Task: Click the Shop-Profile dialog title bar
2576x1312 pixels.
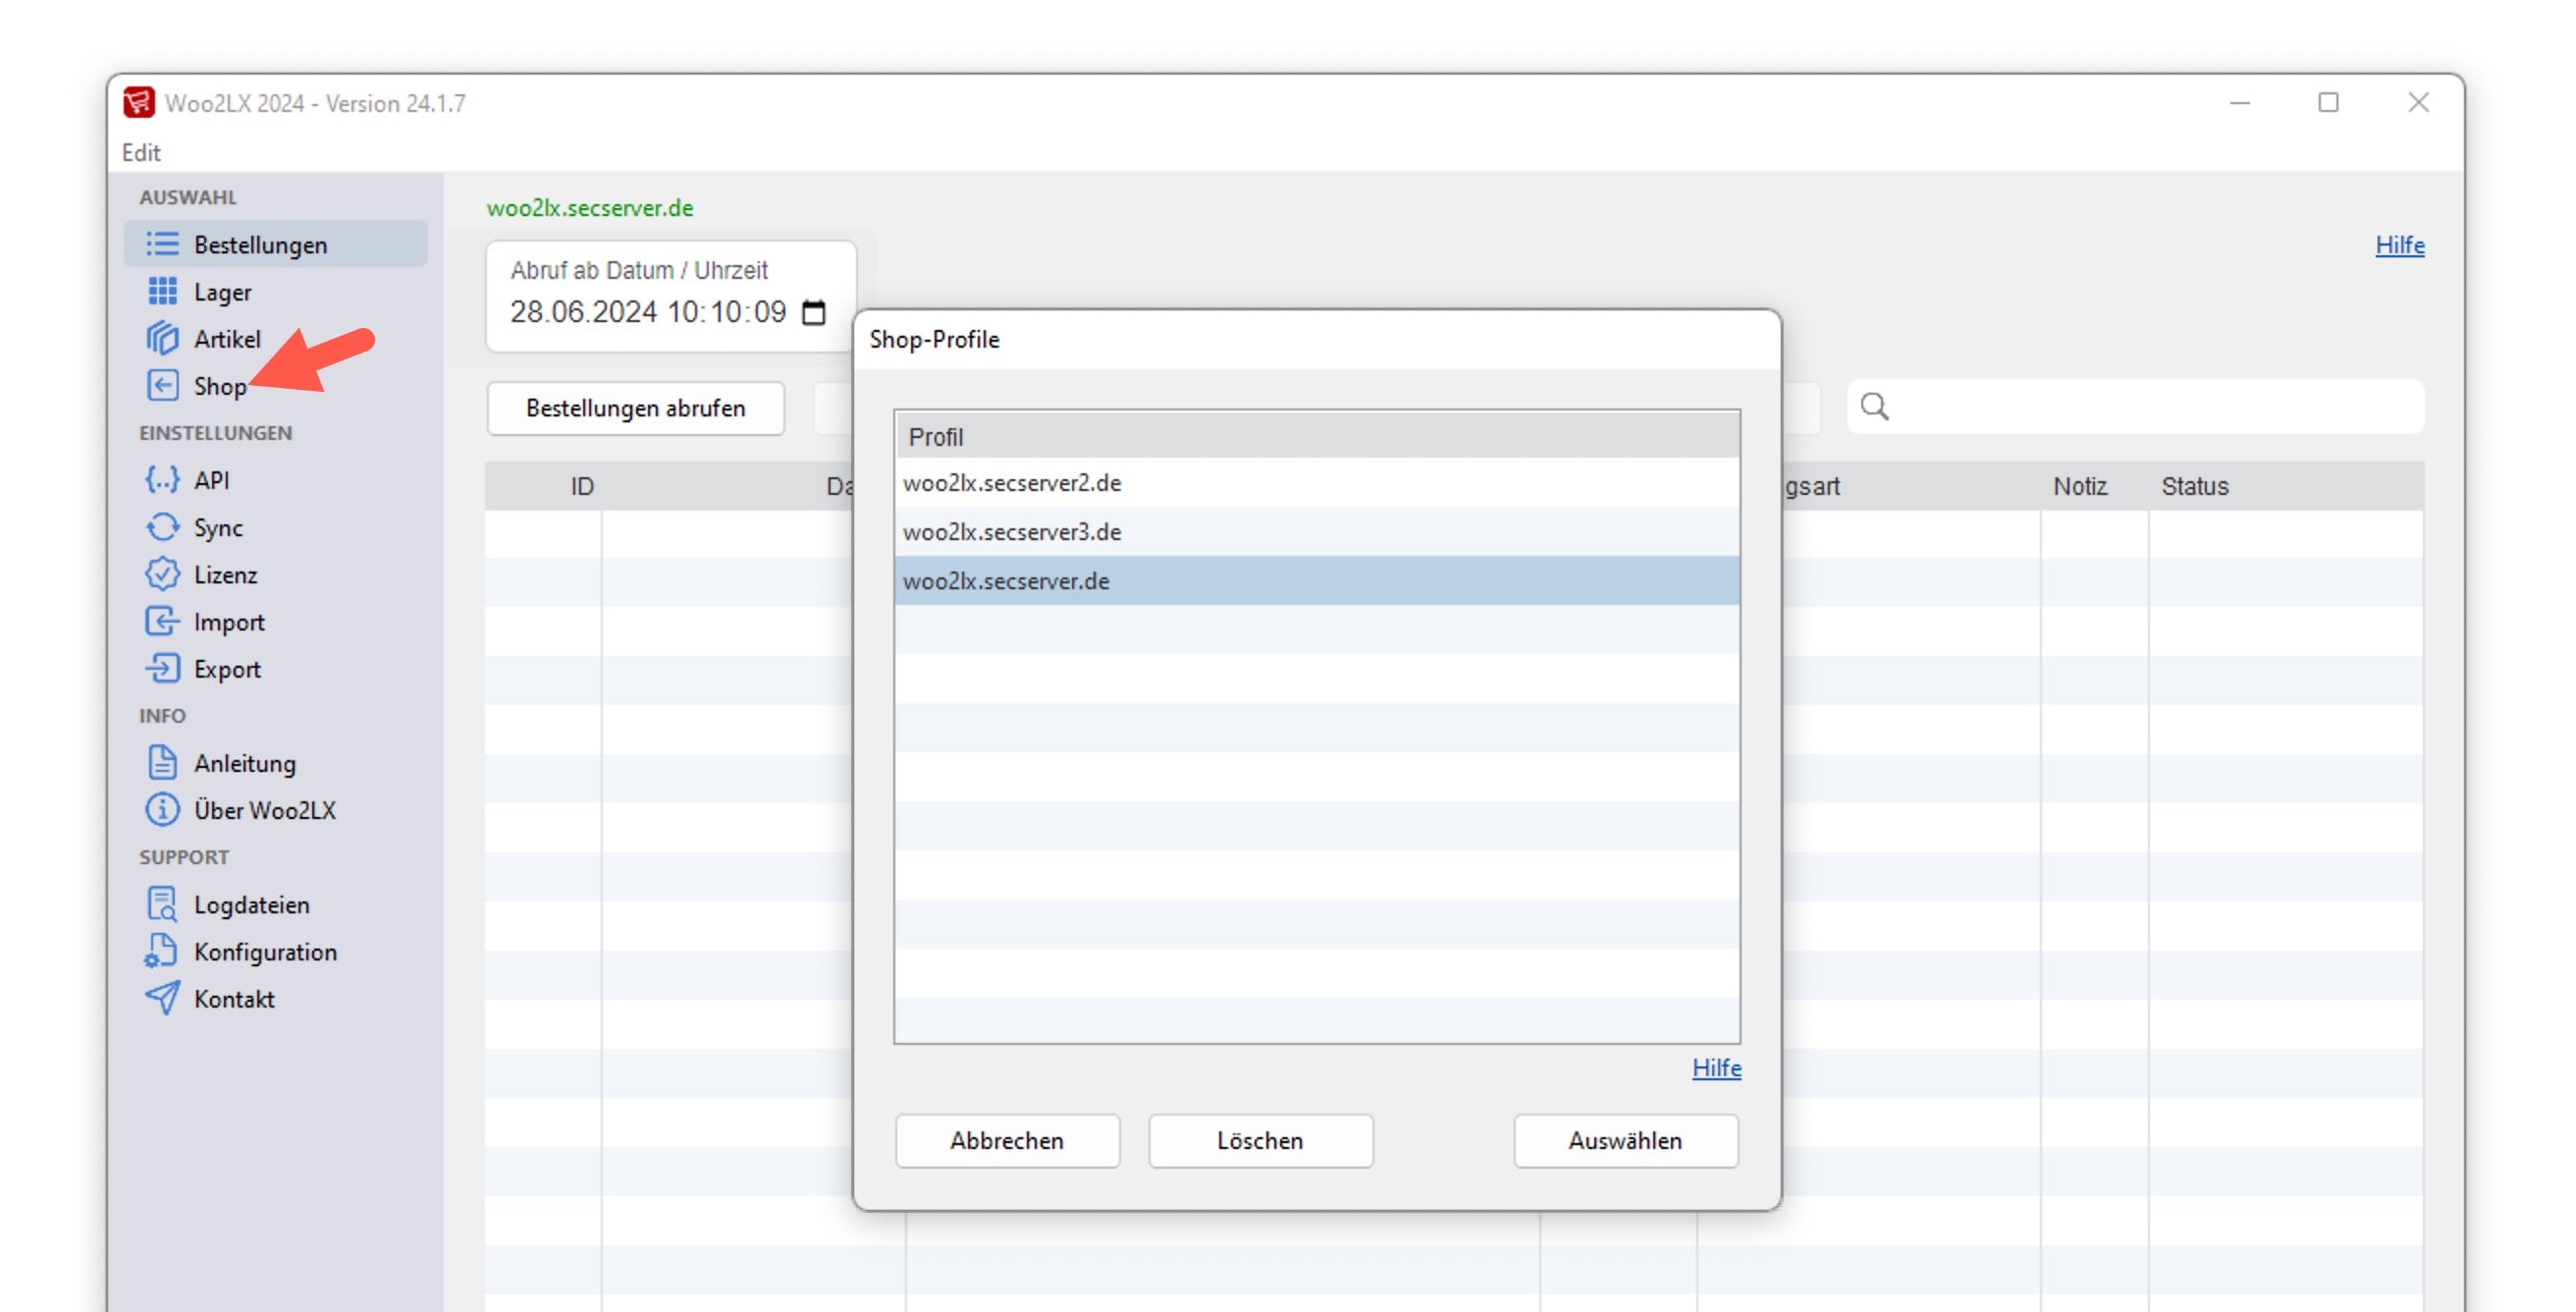Action: [x=1317, y=340]
